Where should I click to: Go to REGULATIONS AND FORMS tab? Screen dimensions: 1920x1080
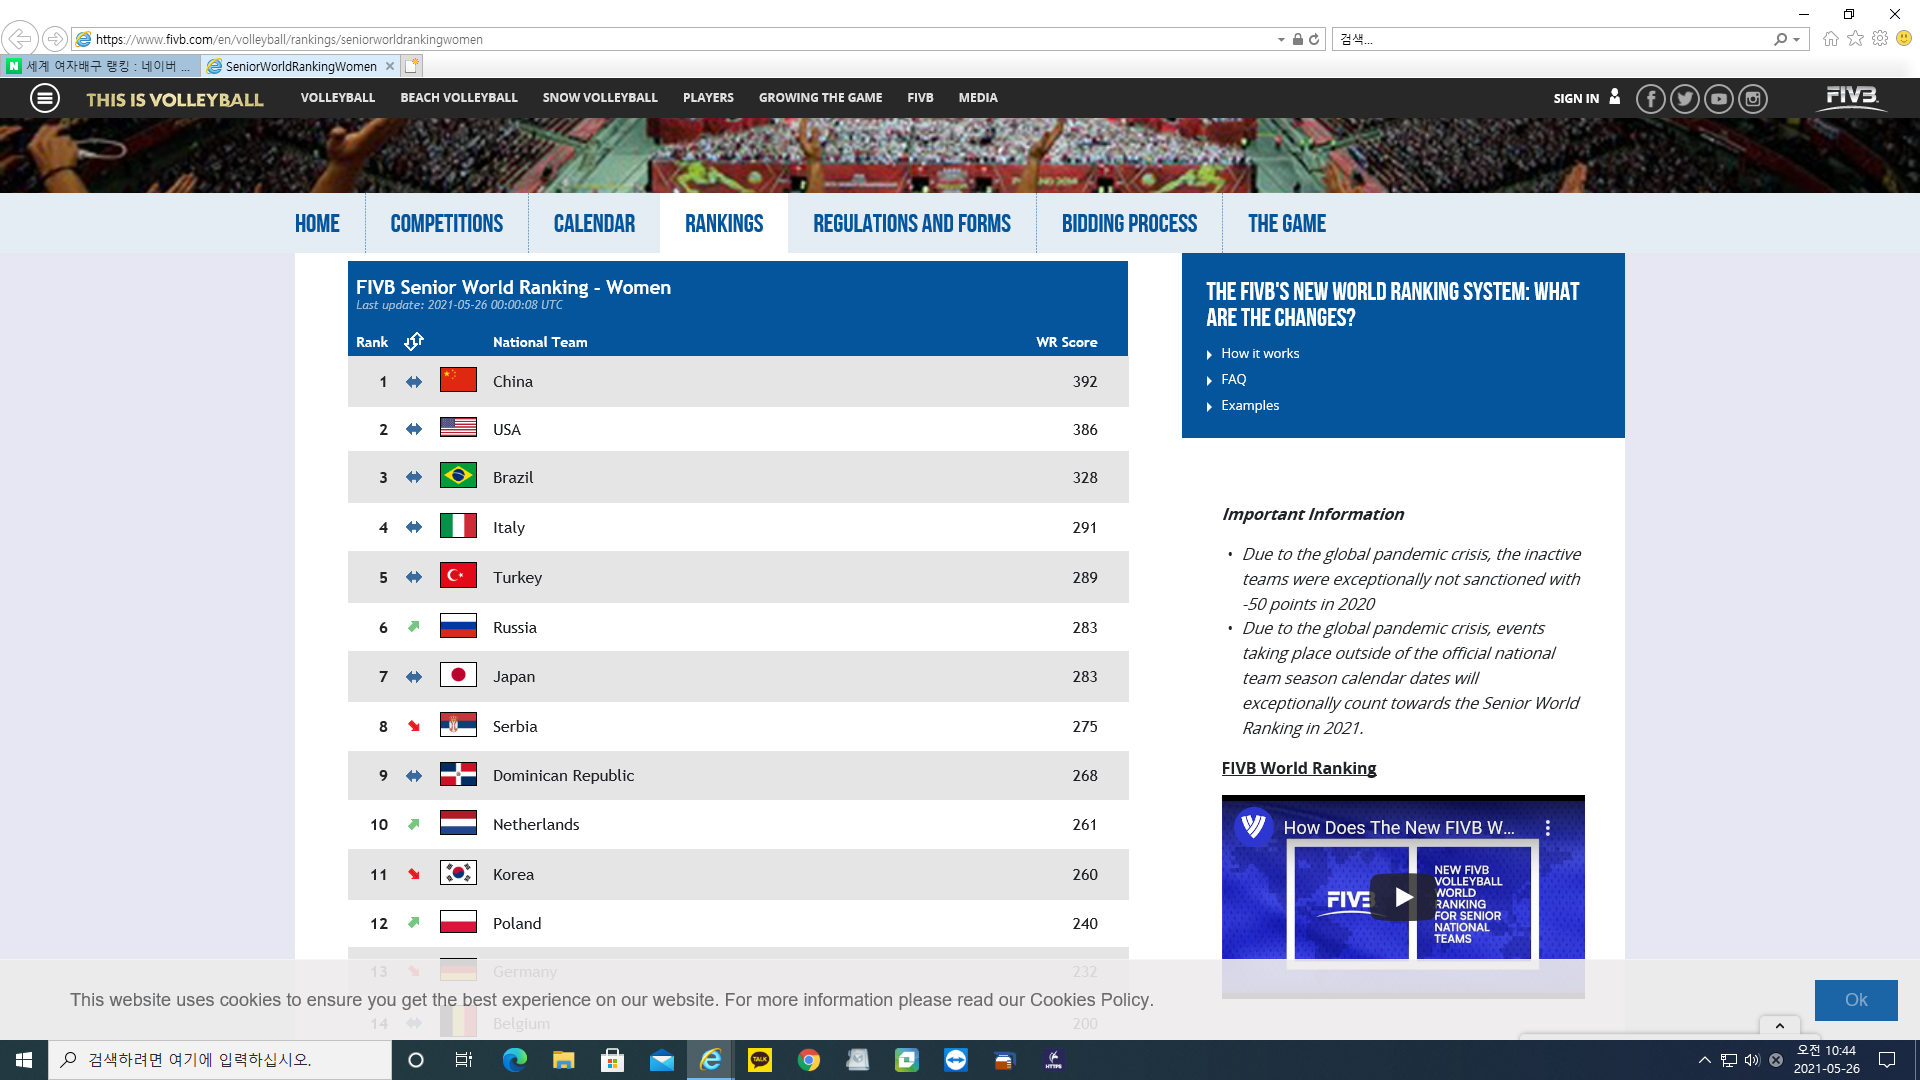912,223
